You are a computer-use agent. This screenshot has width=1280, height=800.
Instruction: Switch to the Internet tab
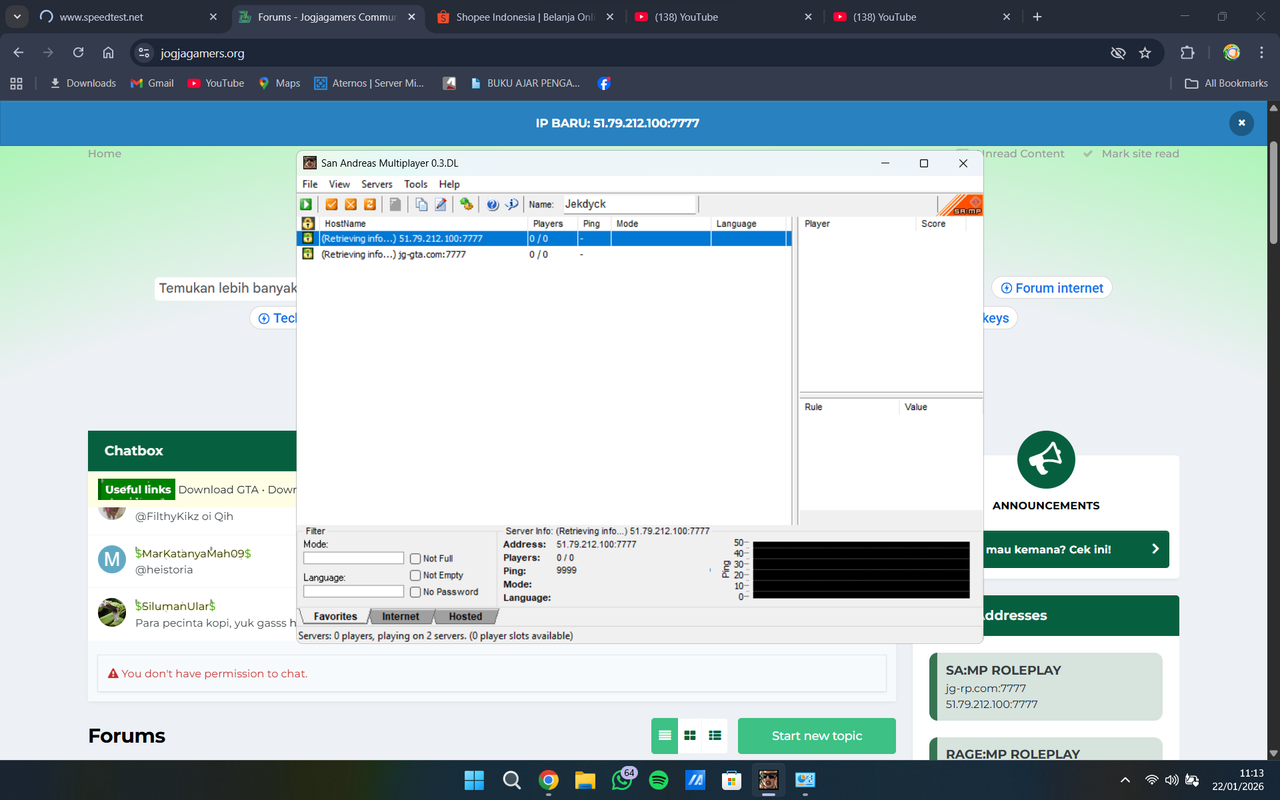[x=401, y=616]
